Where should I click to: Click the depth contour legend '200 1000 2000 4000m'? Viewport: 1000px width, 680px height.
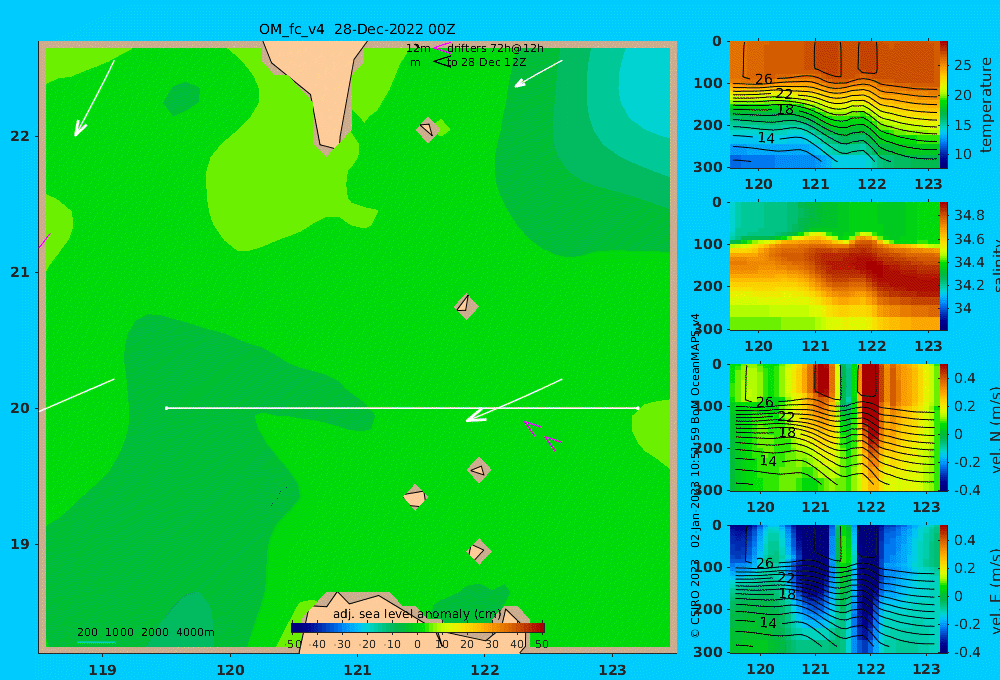(145, 632)
